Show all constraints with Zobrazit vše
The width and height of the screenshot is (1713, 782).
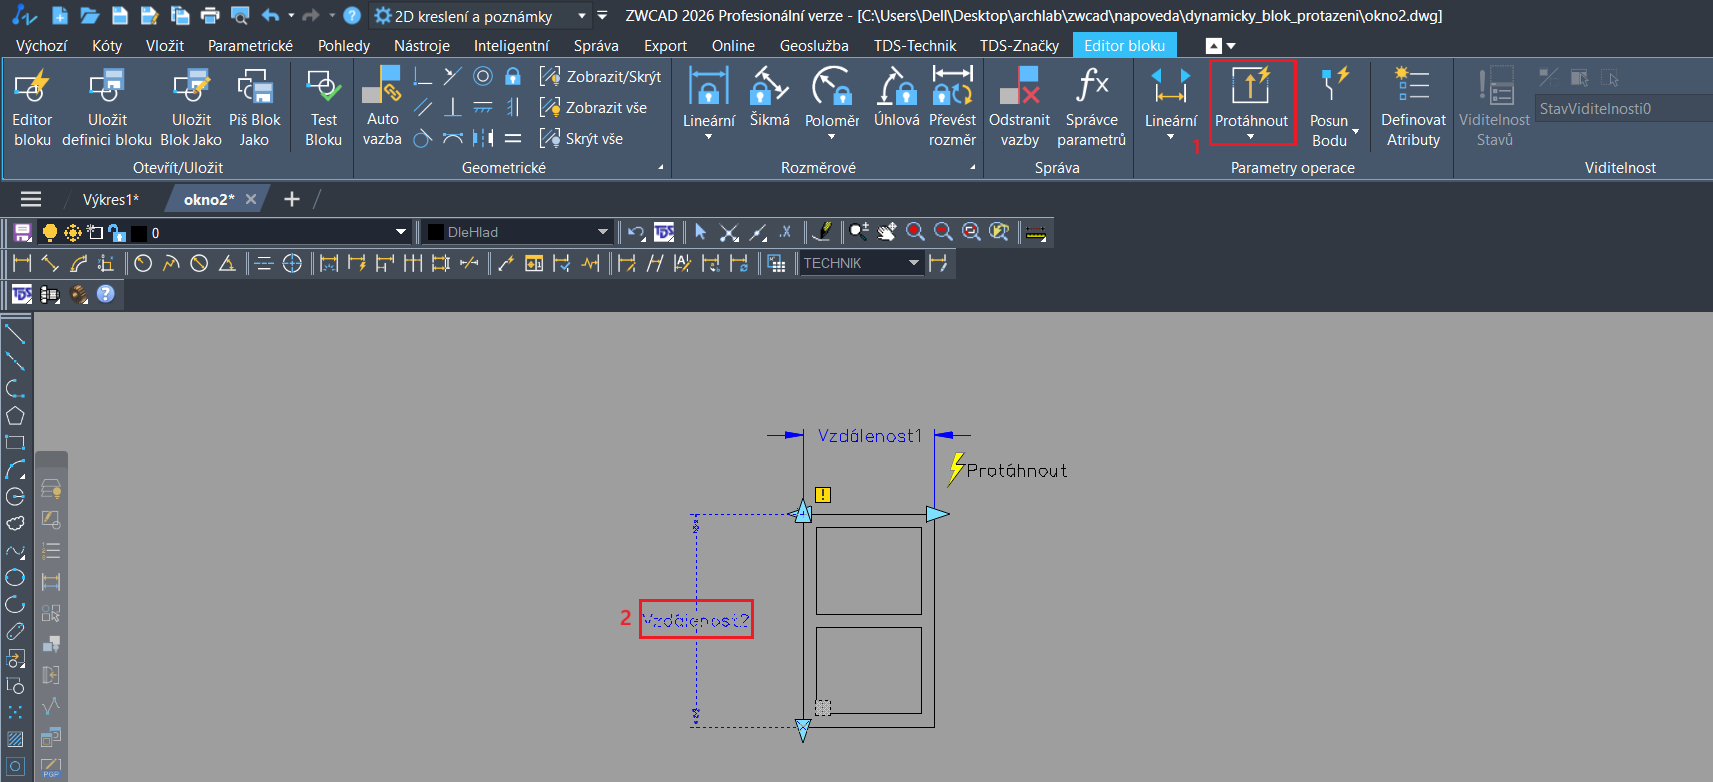[594, 108]
